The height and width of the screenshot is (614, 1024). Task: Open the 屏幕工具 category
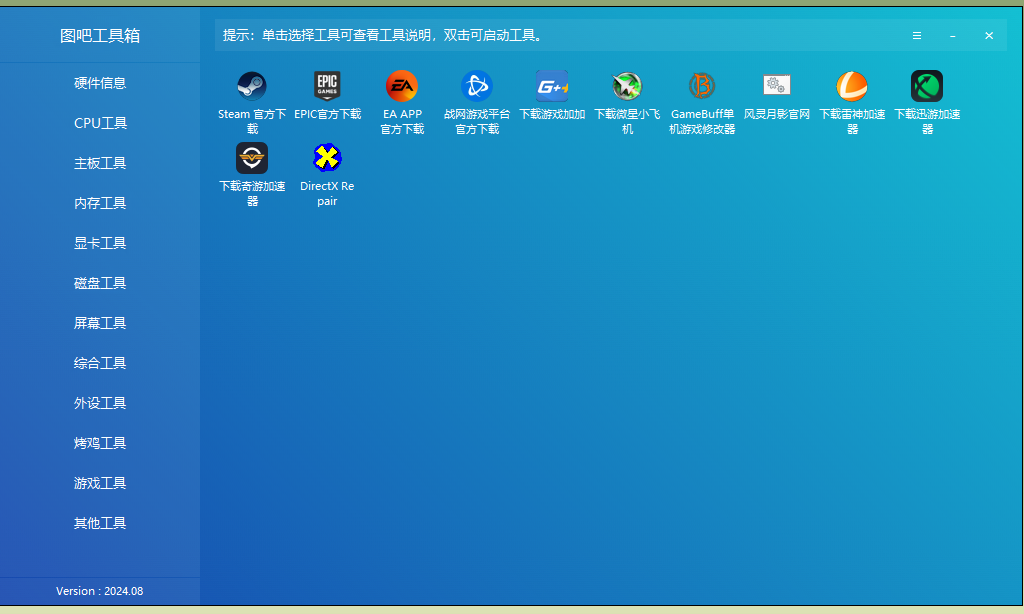[100, 323]
